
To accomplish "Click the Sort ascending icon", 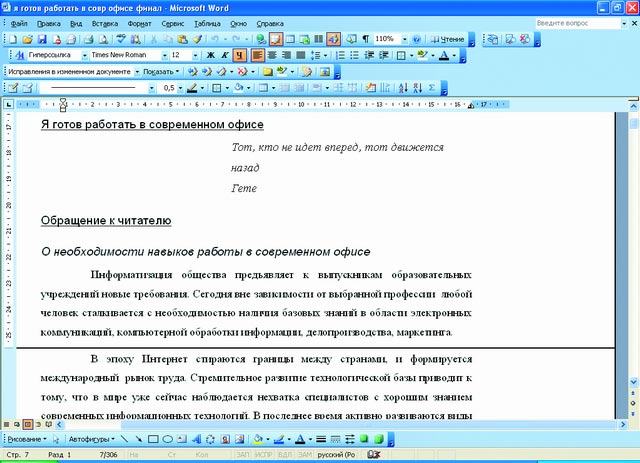I will pos(403,87).
